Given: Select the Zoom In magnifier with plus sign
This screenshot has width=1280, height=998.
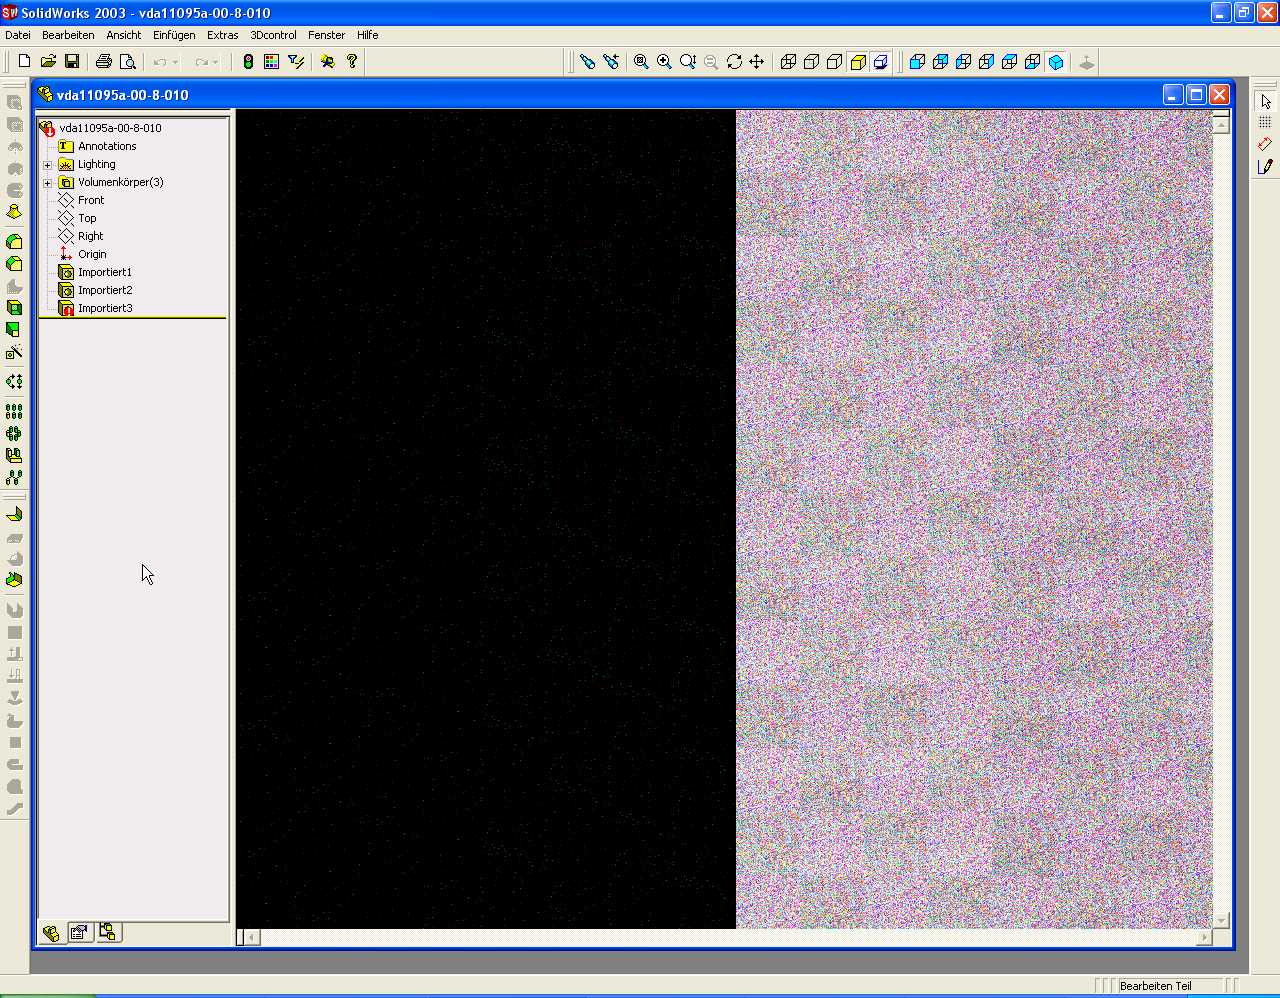Looking at the screenshot, I should [x=664, y=62].
